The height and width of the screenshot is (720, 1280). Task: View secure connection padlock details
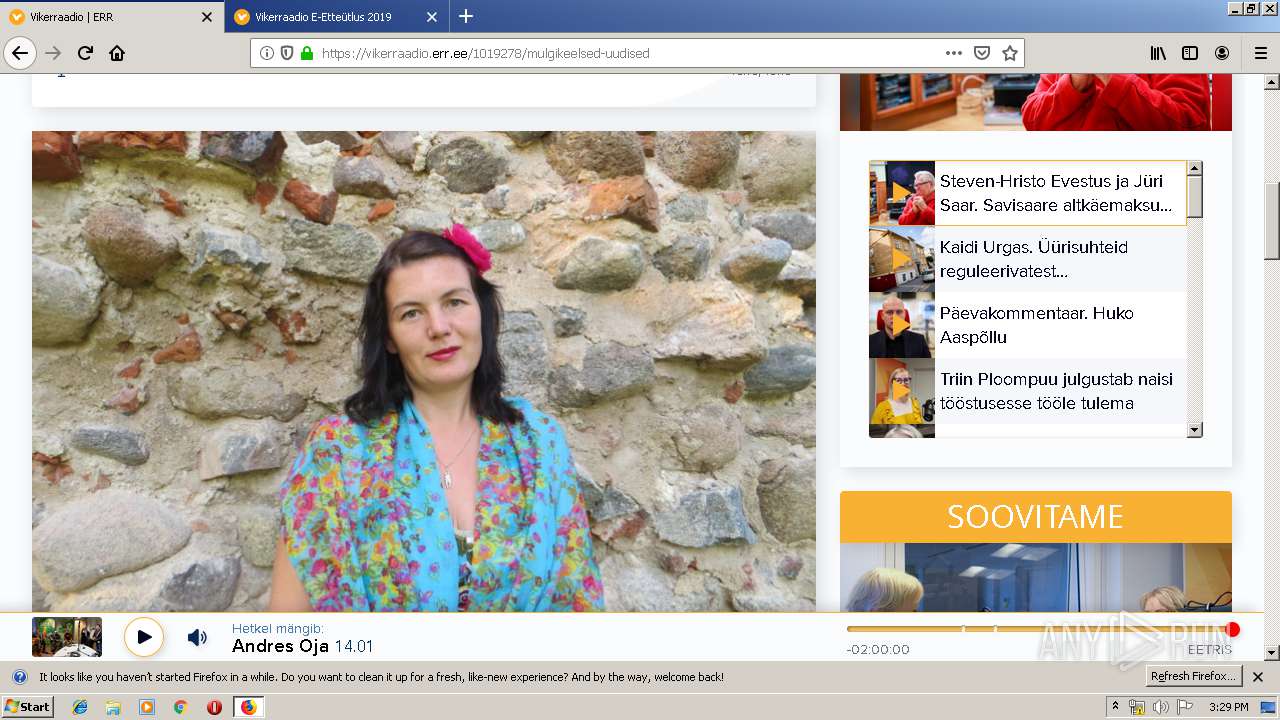[307, 53]
